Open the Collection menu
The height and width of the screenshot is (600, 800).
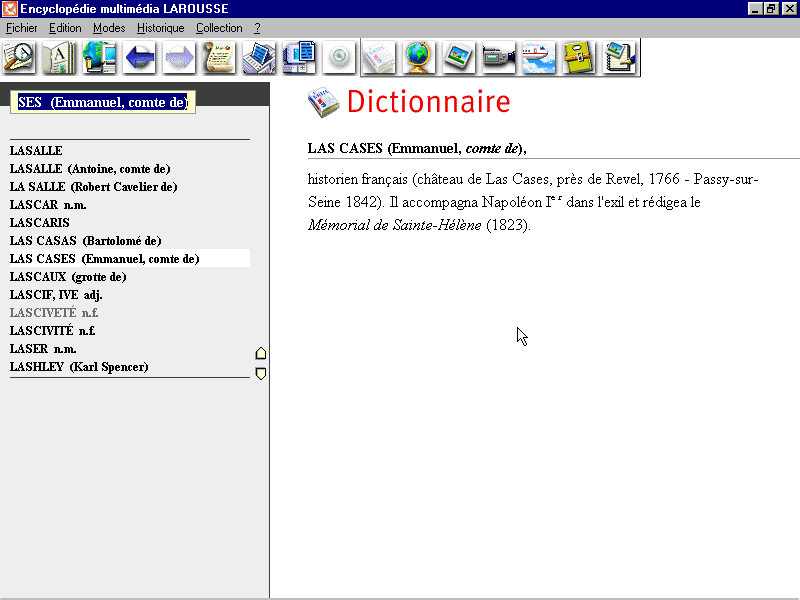(x=219, y=28)
